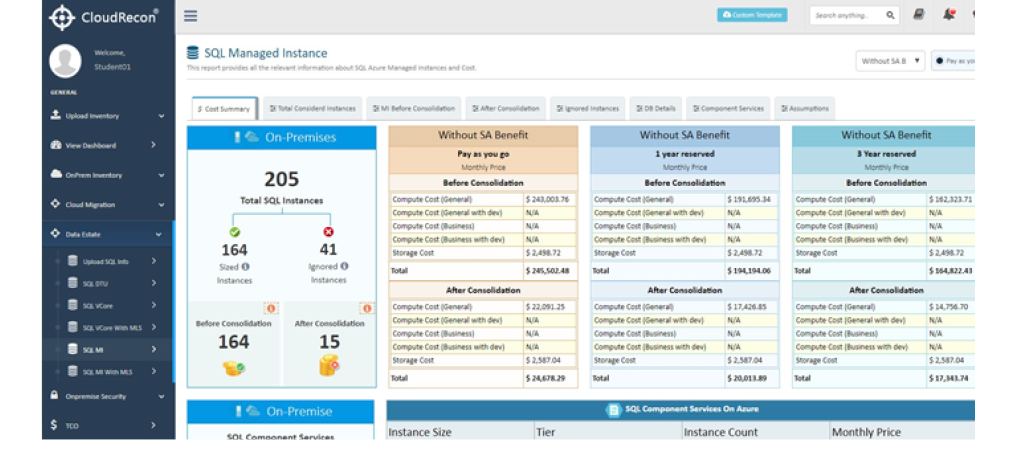Click the Upload Inventory upload icon
Viewport: 1030px width, 450px height.
click(x=56, y=115)
